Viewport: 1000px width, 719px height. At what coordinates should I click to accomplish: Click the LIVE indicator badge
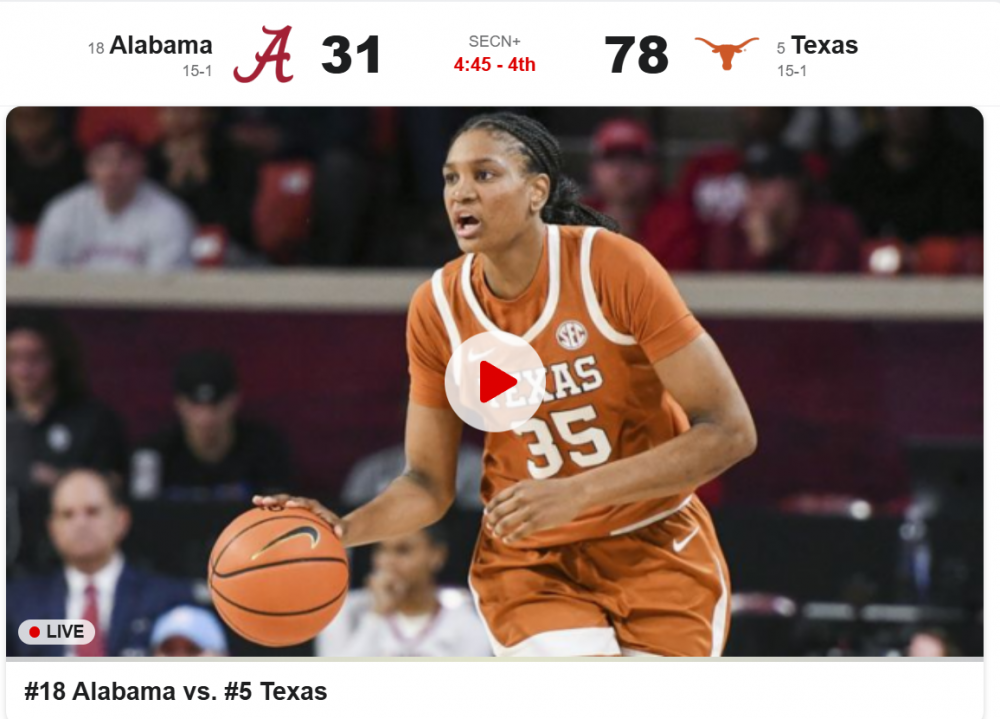(57, 632)
